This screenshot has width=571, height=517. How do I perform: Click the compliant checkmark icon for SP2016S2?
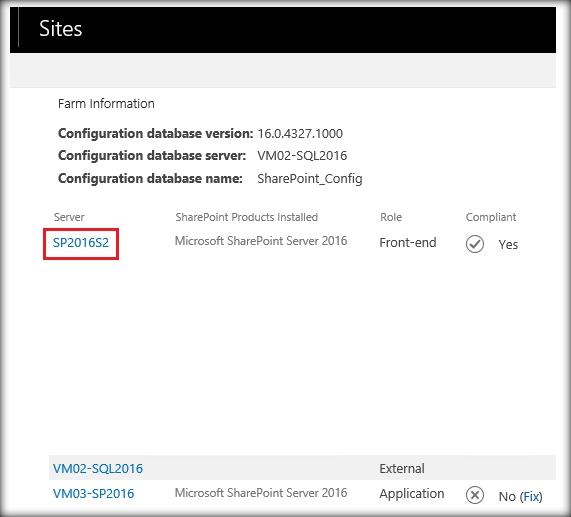point(475,244)
